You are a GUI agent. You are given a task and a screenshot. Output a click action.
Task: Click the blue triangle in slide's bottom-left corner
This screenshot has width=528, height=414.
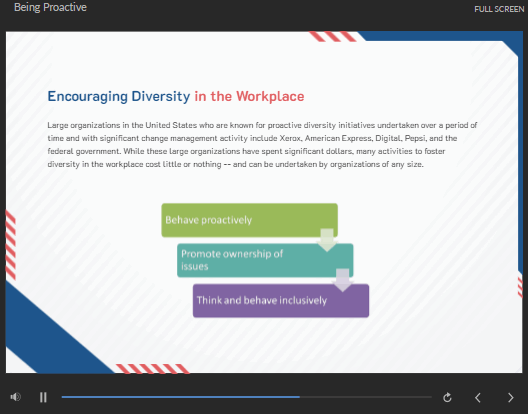[51, 333]
